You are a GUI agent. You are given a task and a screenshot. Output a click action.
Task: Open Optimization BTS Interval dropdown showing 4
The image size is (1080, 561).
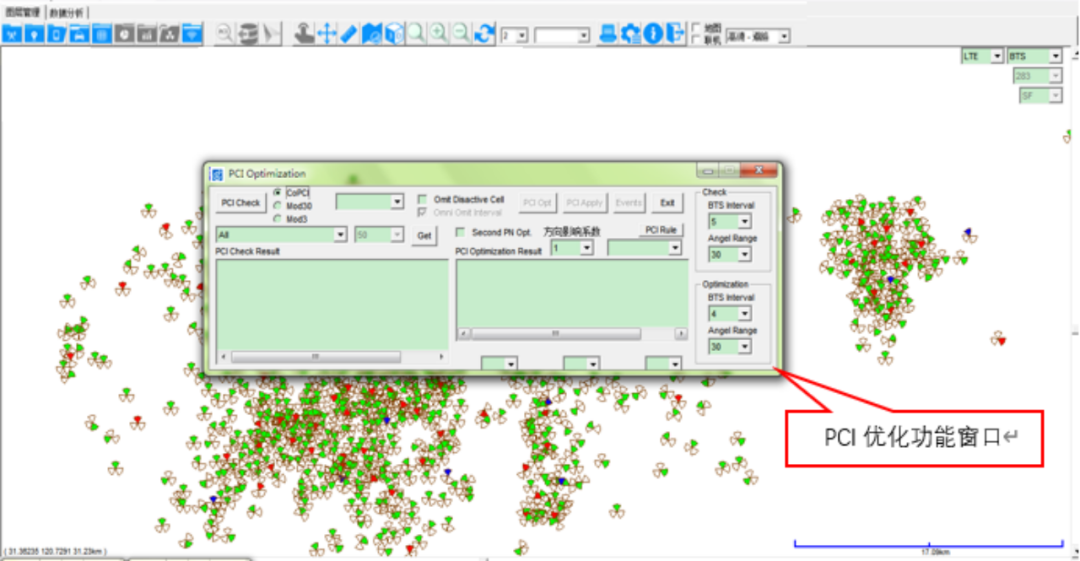[x=730, y=314]
